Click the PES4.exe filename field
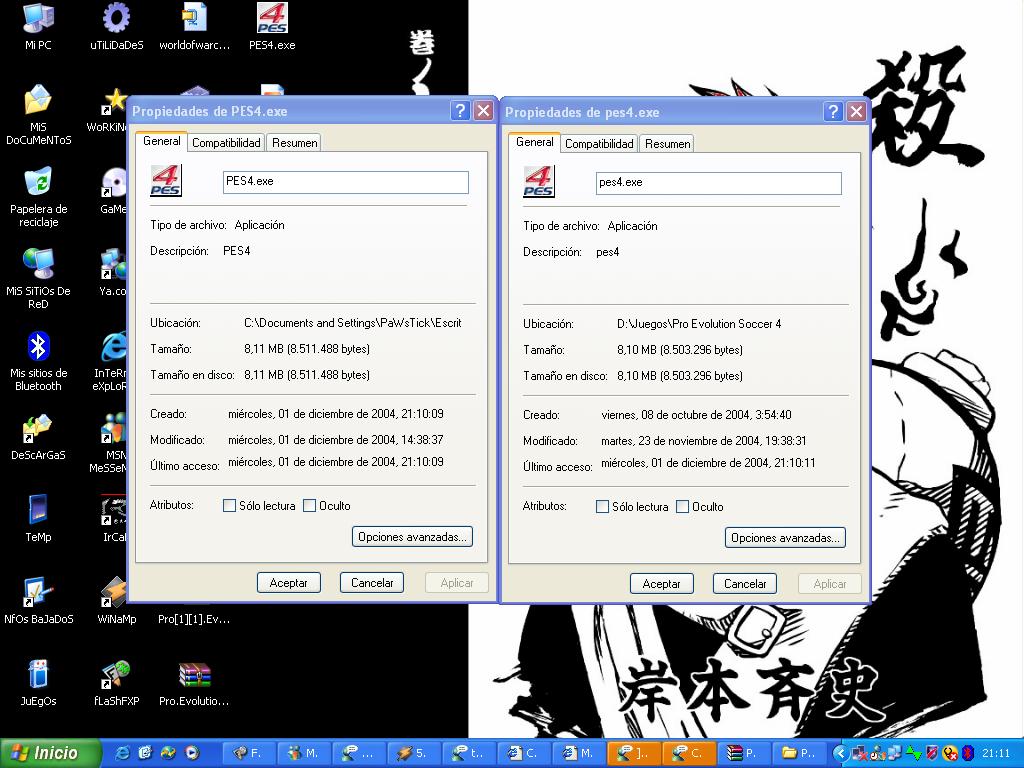This screenshot has height=768, width=1024. [x=346, y=182]
